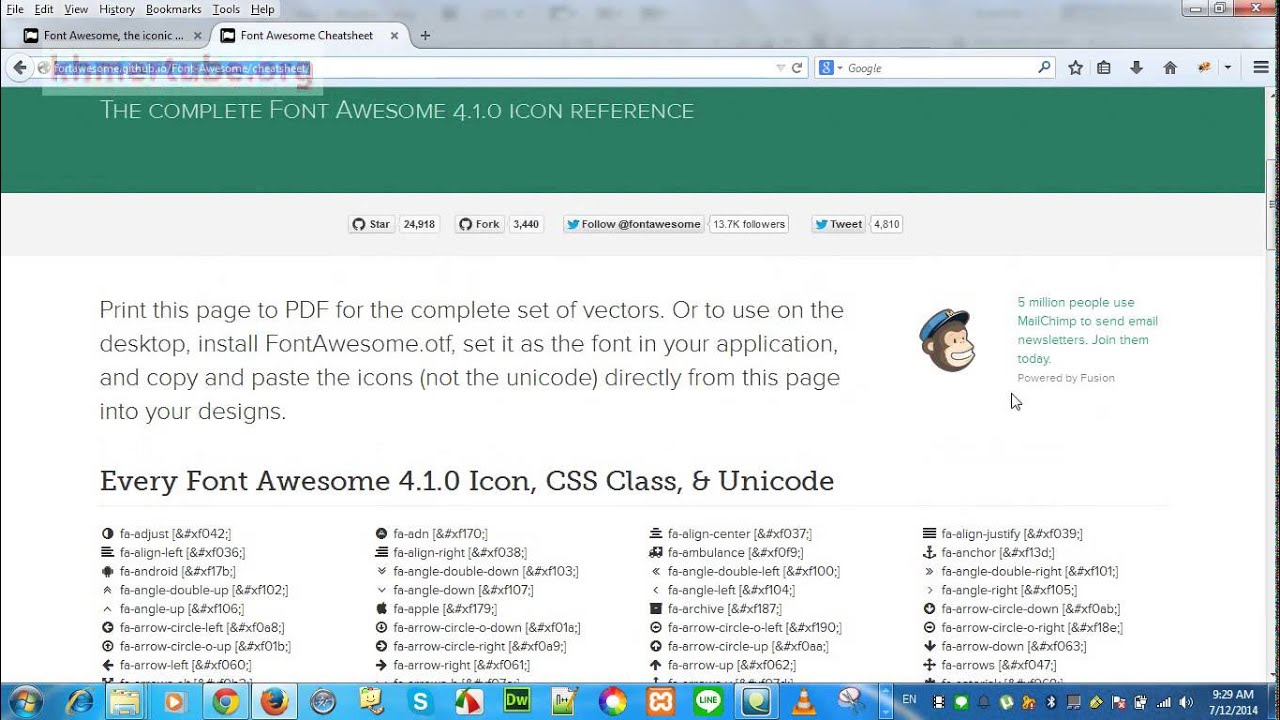Click the EN language indicator in tray
Viewport: 1280px width, 720px height.
click(909, 699)
